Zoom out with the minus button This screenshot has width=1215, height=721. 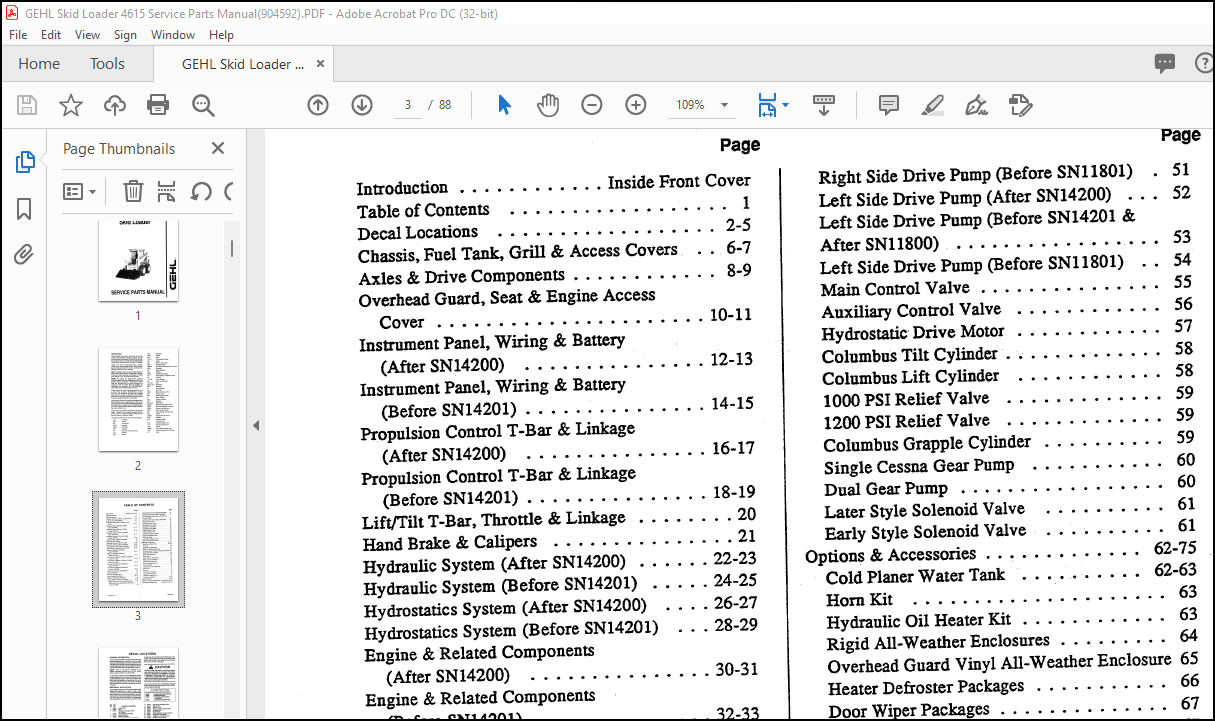pyautogui.click(x=592, y=105)
